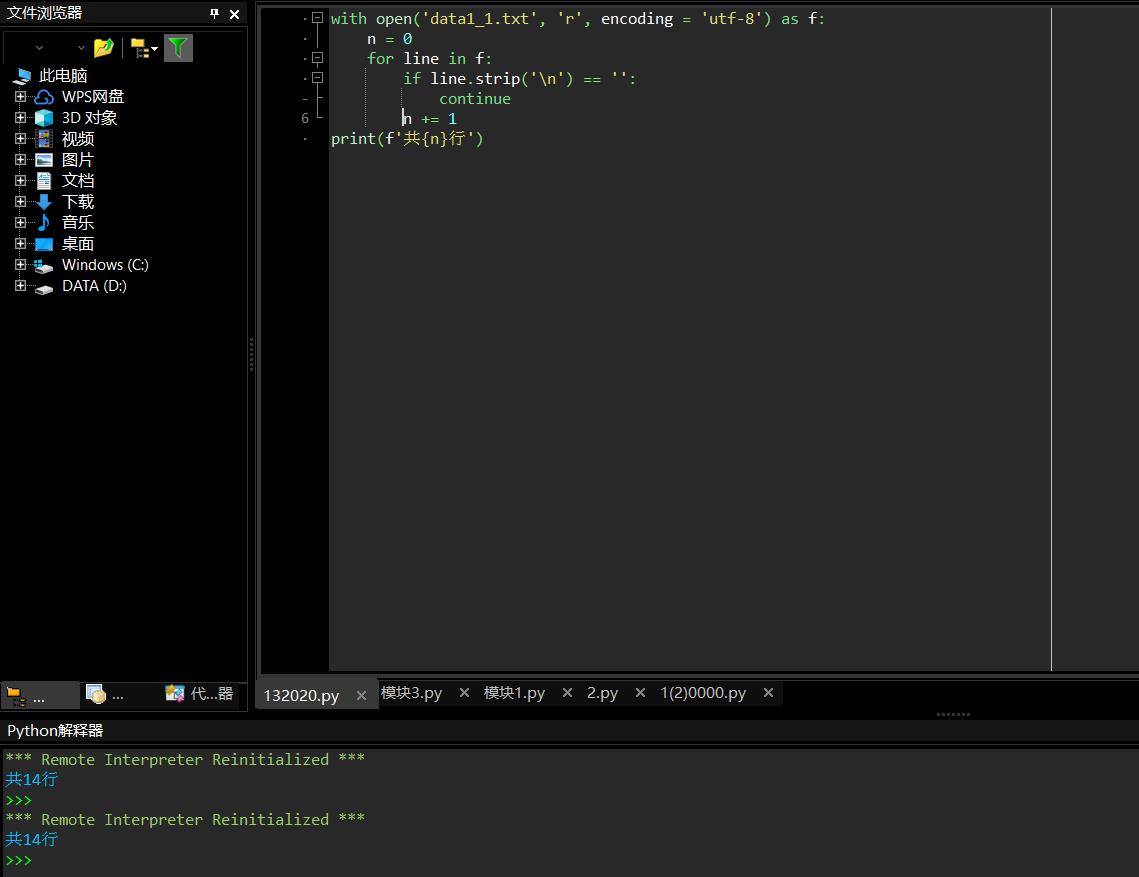Click the 桌面 desktop icon
The image size is (1139, 877).
coord(44,244)
